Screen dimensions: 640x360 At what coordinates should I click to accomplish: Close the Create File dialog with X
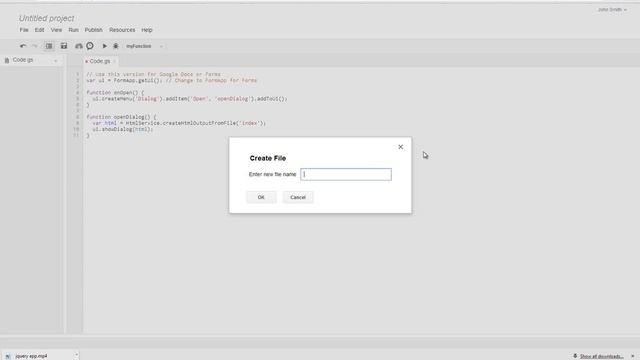click(400, 147)
